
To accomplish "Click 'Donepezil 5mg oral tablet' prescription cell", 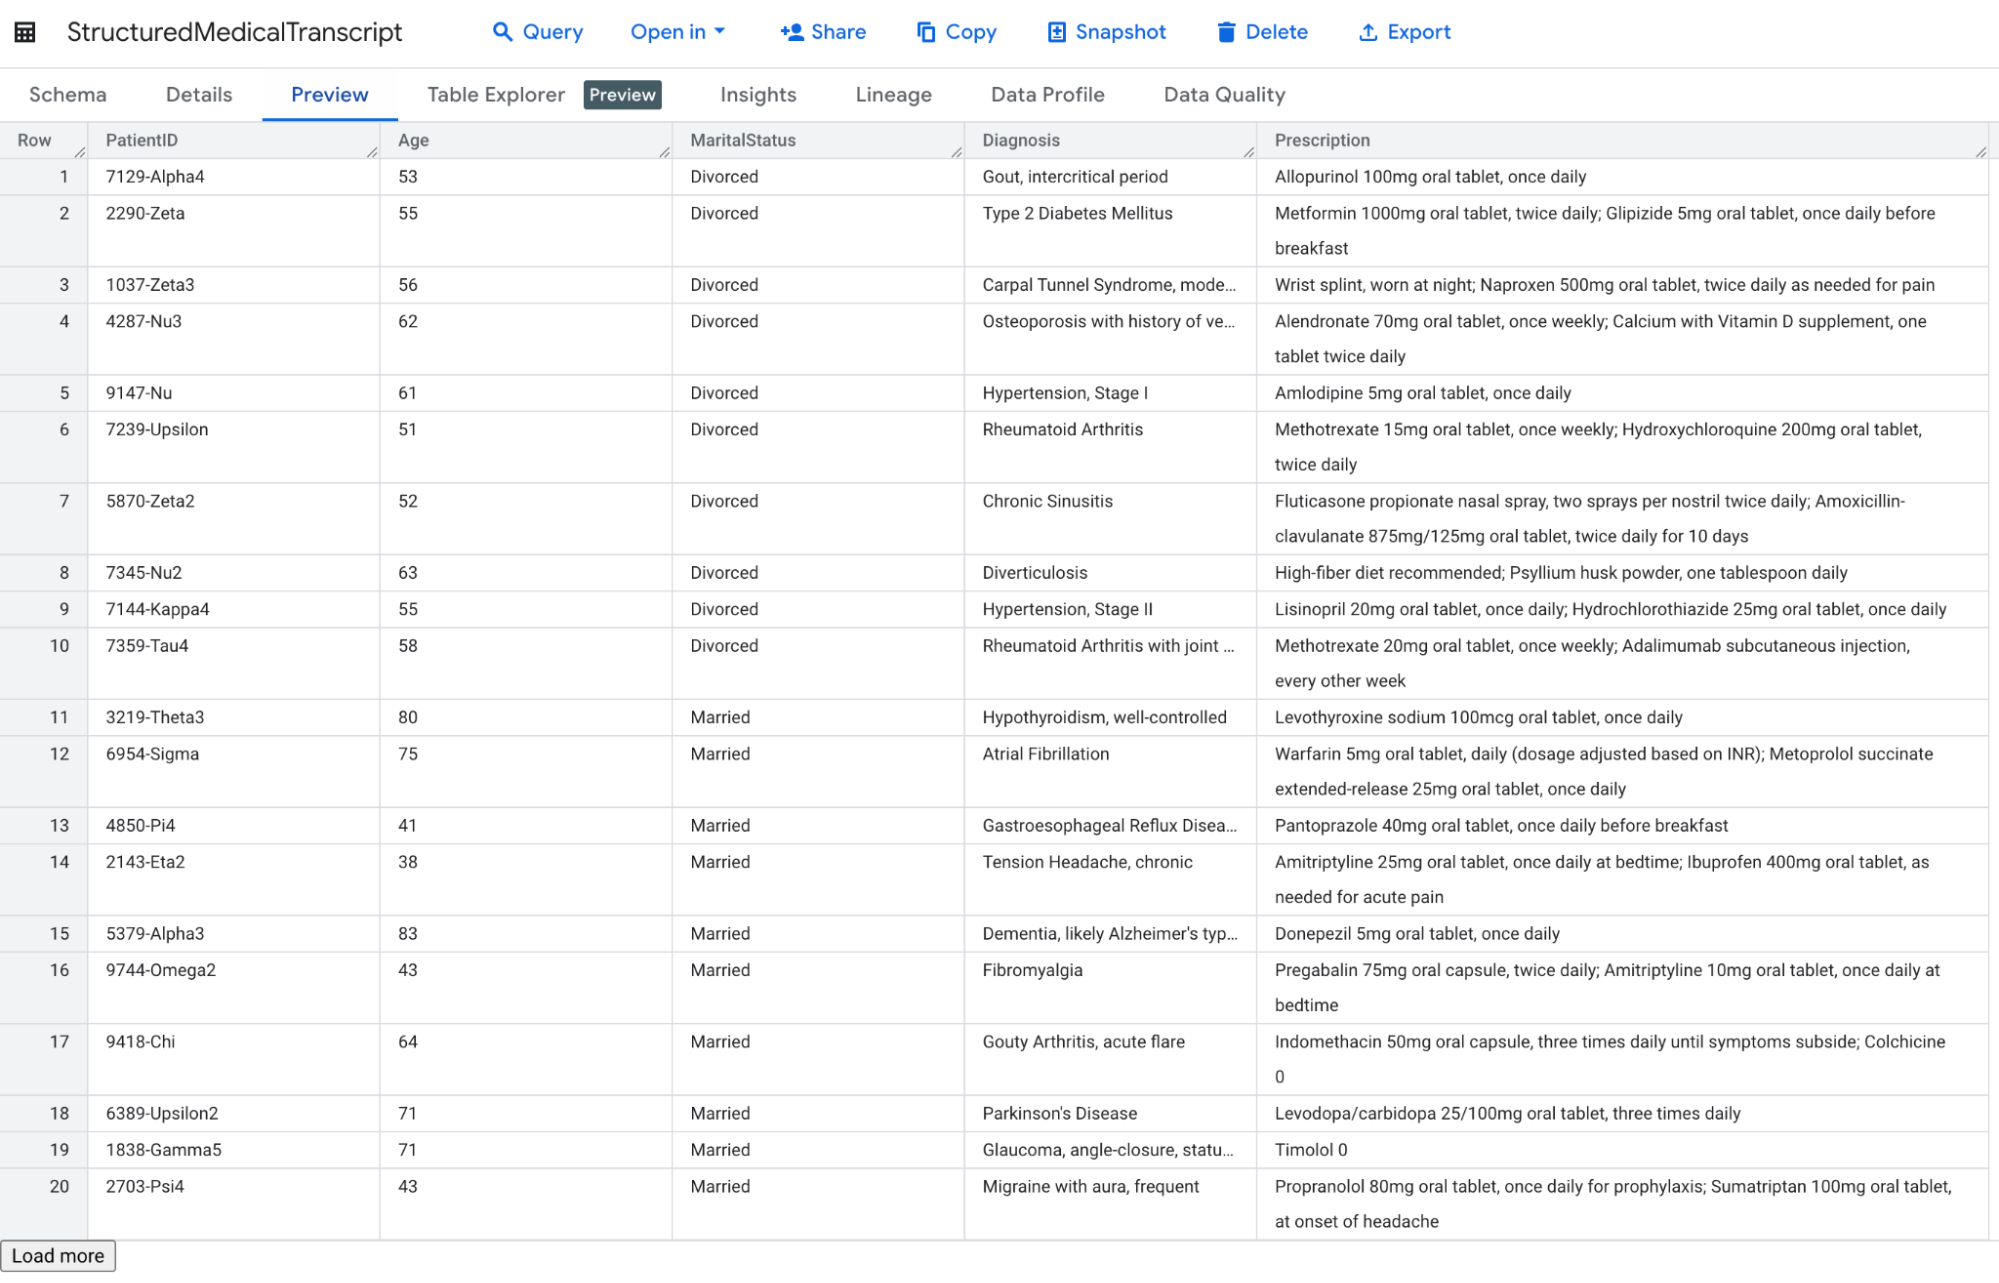I will (x=1622, y=933).
